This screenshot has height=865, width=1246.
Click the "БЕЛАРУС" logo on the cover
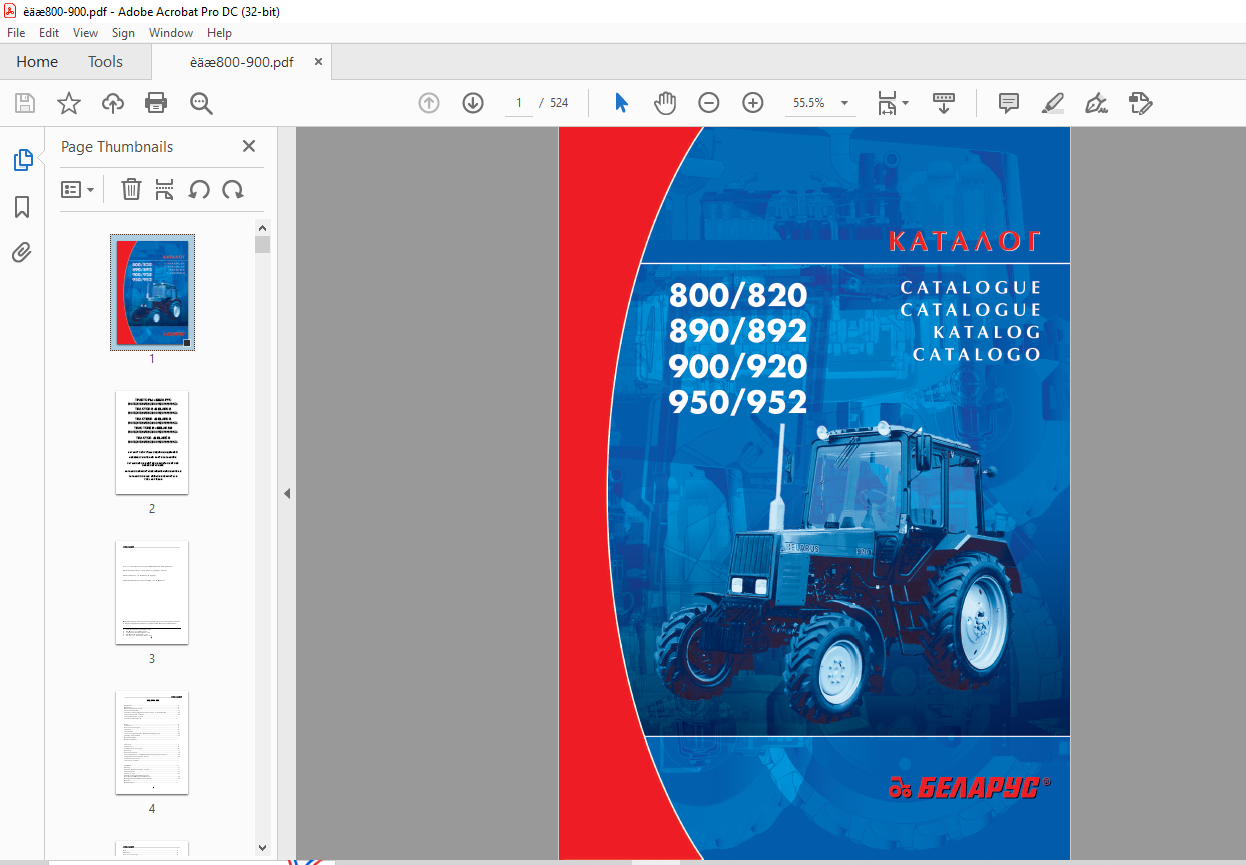(x=969, y=788)
